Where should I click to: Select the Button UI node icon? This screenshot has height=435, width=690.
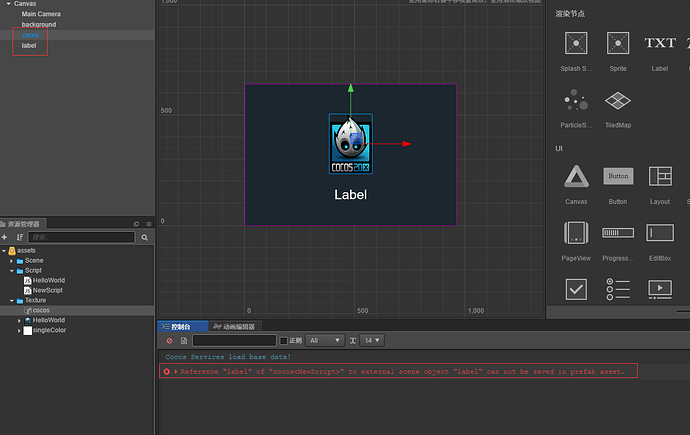point(618,176)
